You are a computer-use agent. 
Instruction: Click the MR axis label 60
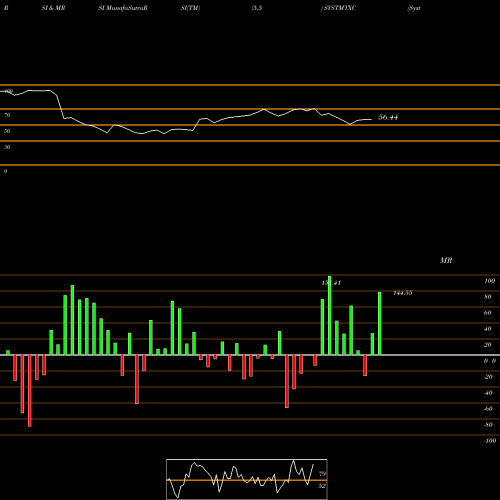(488, 313)
